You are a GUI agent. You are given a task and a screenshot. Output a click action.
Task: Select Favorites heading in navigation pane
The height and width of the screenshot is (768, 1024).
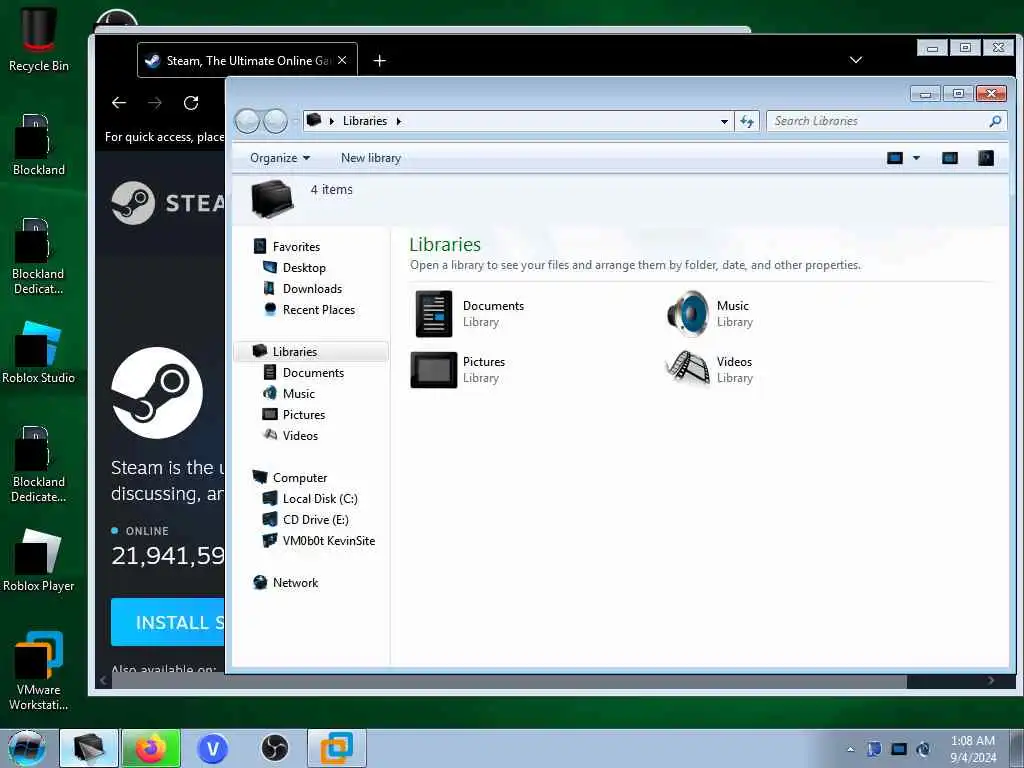(x=296, y=246)
